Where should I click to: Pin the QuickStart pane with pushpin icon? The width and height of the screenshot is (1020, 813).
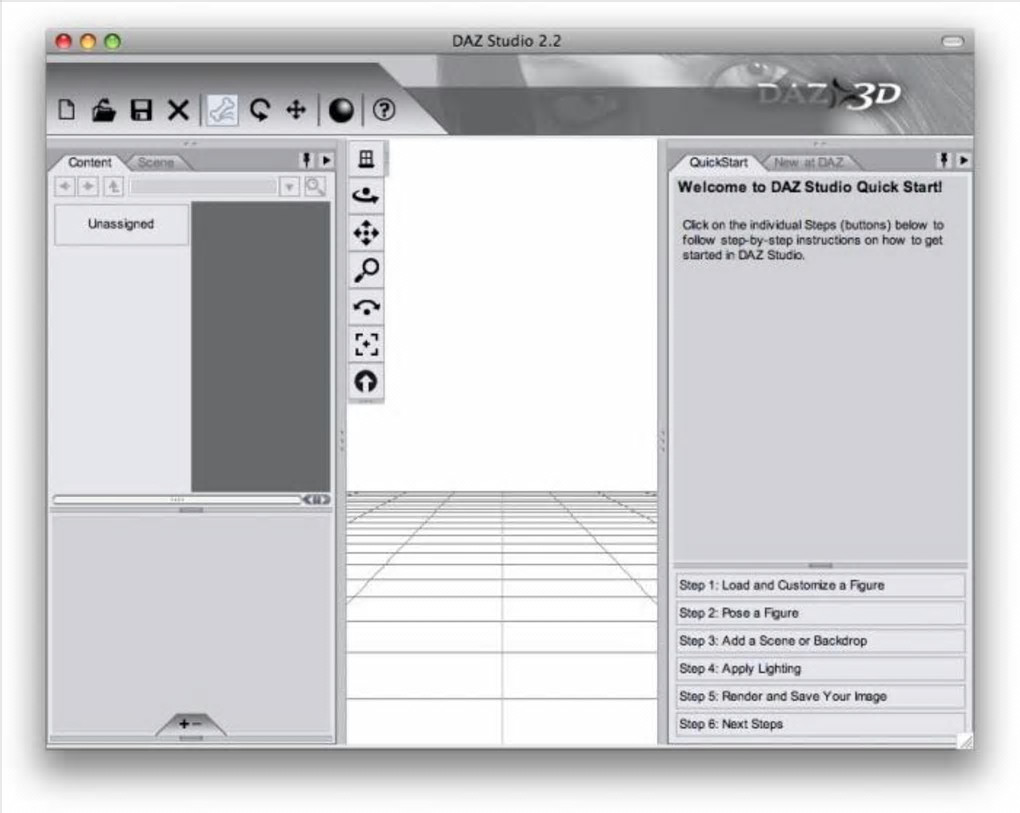pos(944,160)
